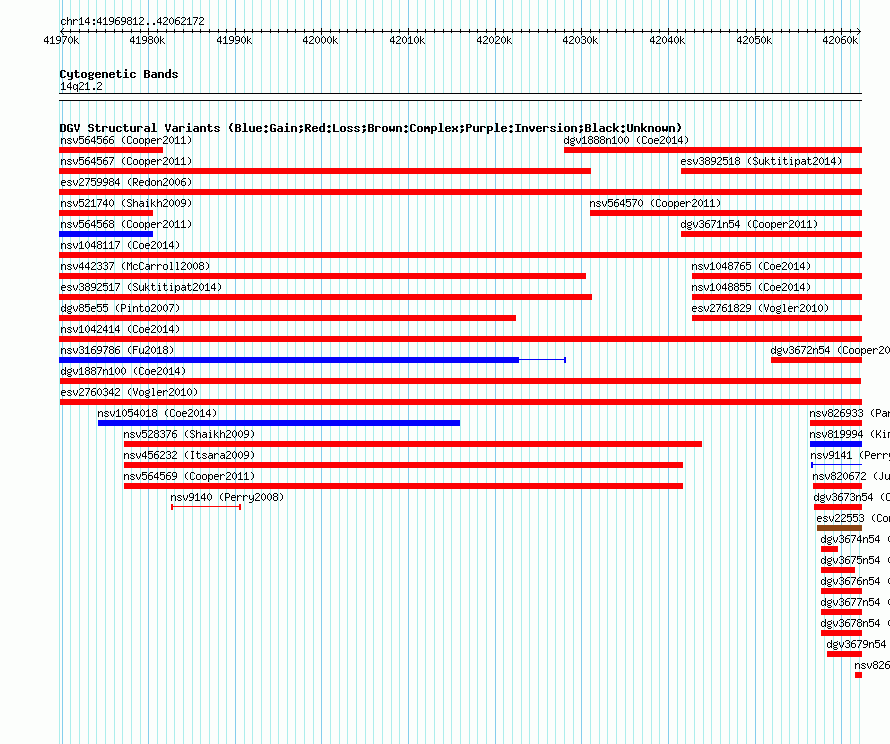The width and height of the screenshot is (890, 744).
Task: Click the 42030k ruler position
Action: click(580, 40)
